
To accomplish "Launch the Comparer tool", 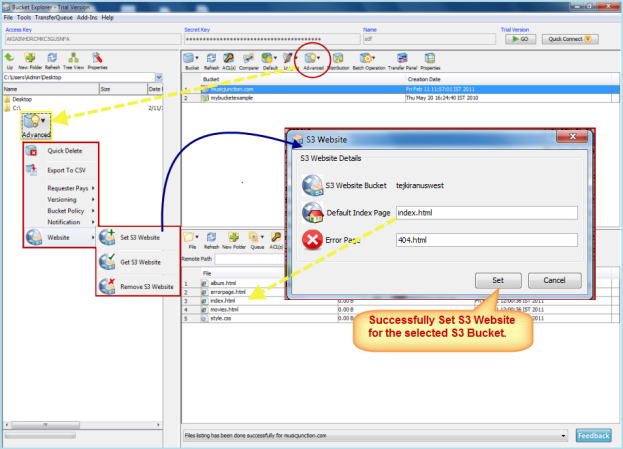I will pyautogui.click(x=249, y=62).
